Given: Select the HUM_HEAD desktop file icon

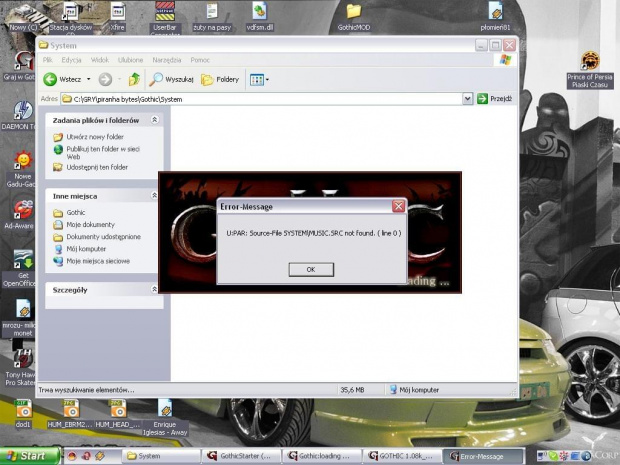Looking at the screenshot, I should (118, 414).
